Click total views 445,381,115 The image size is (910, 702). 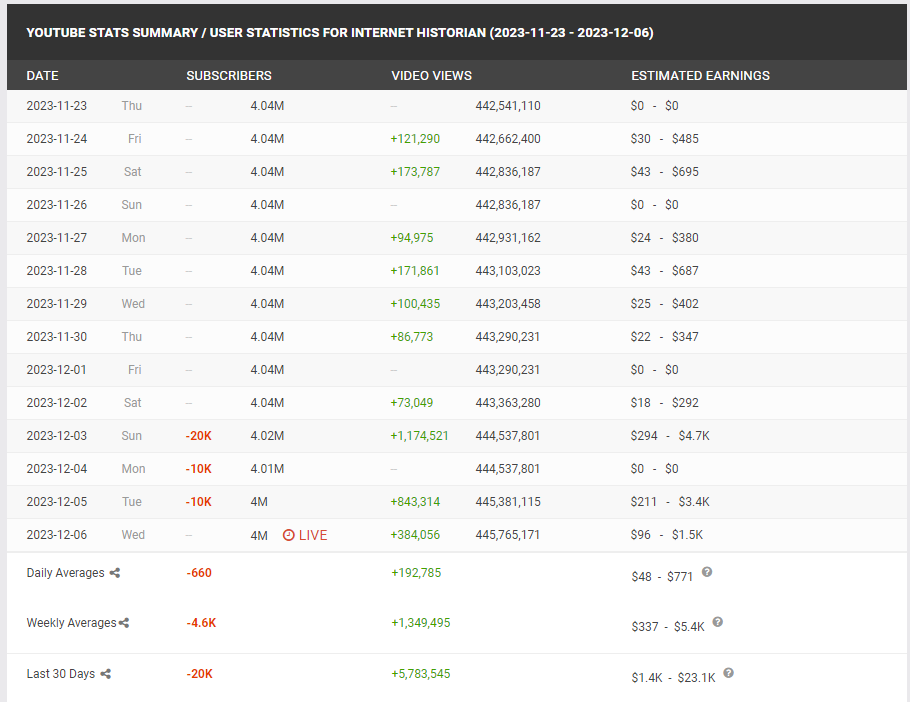(x=508, y=502)
